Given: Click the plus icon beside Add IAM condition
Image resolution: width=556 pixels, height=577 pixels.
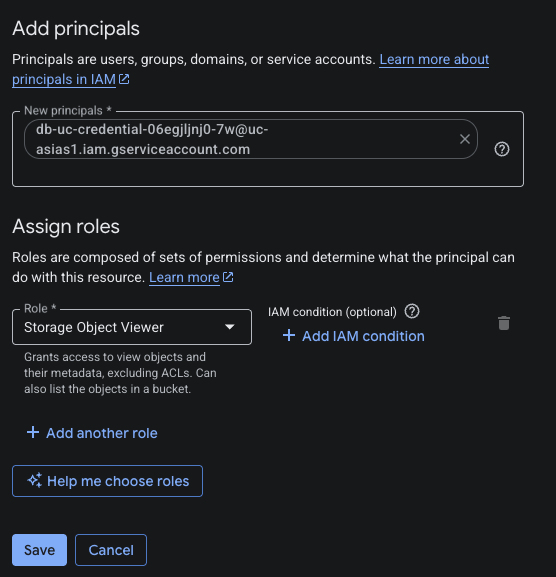Looking at the screenshot, I should point(289,335).
